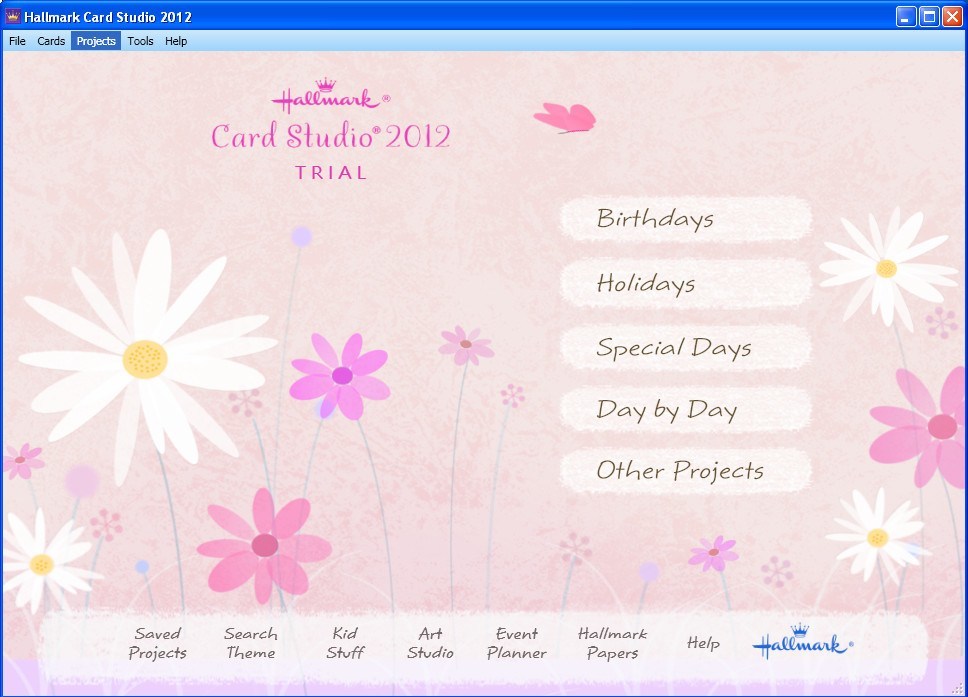Minimize the Hallmark Card Studio window

[906, 17]
